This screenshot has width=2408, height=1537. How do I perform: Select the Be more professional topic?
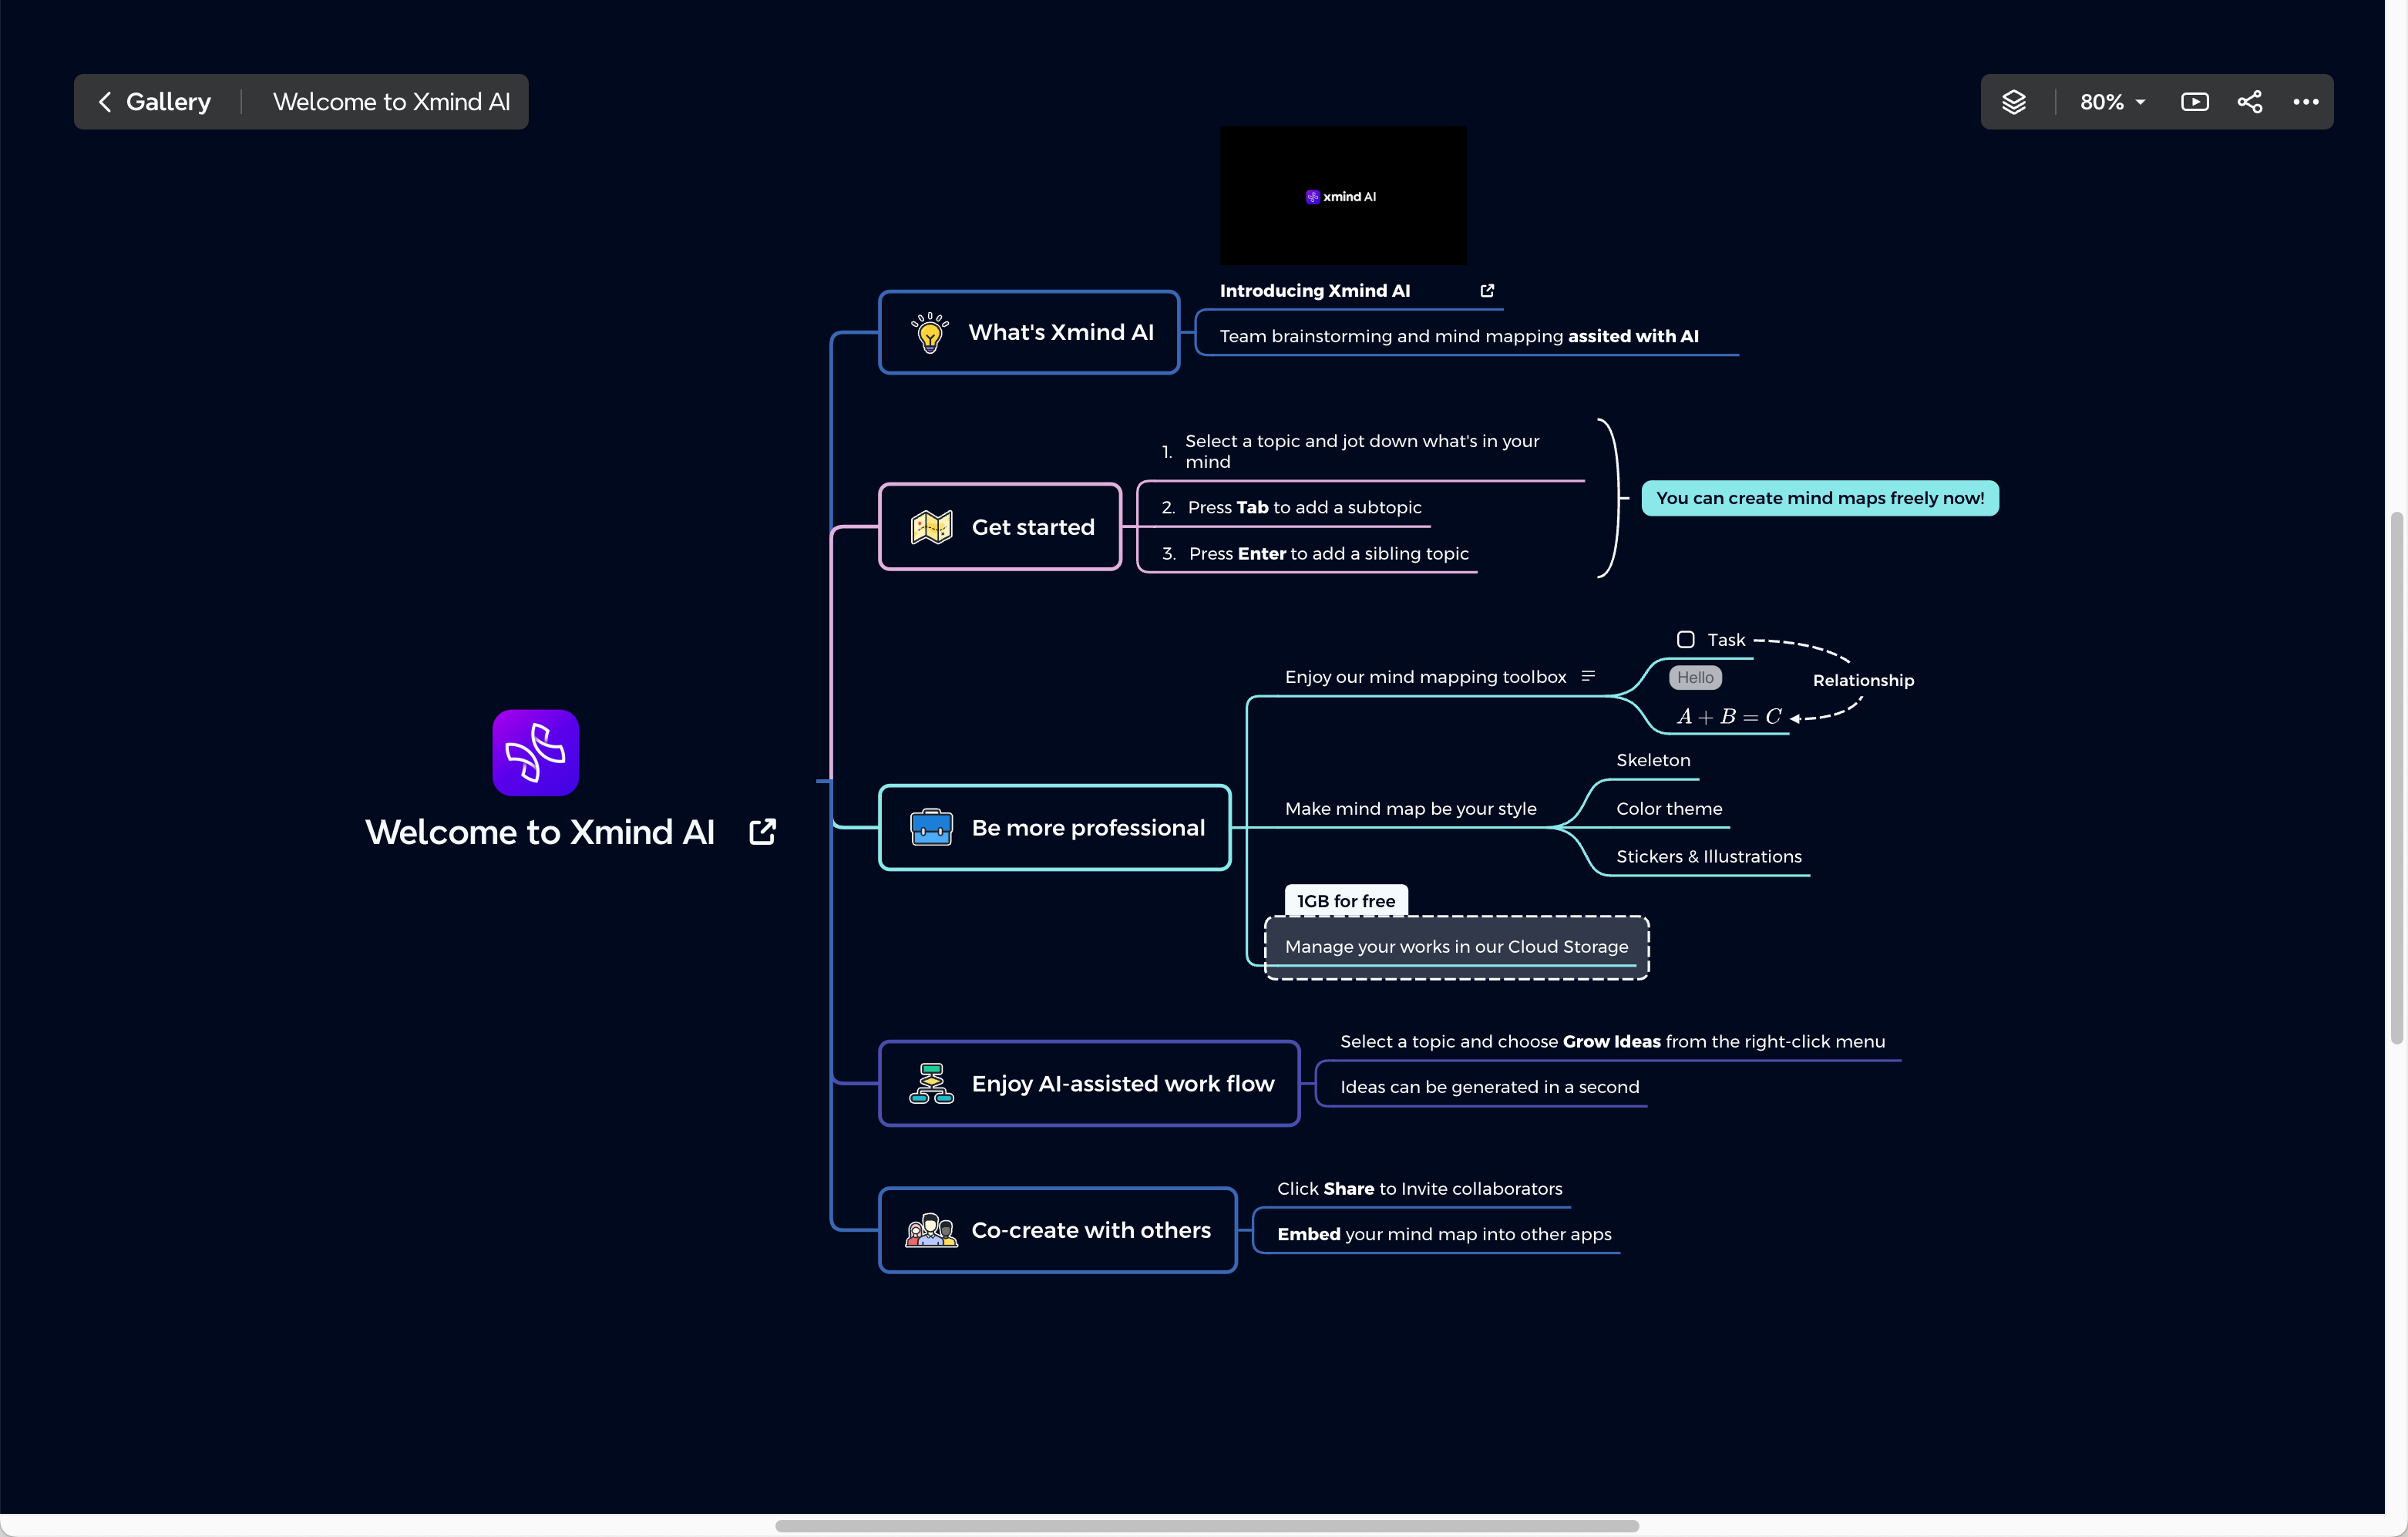1055,828
